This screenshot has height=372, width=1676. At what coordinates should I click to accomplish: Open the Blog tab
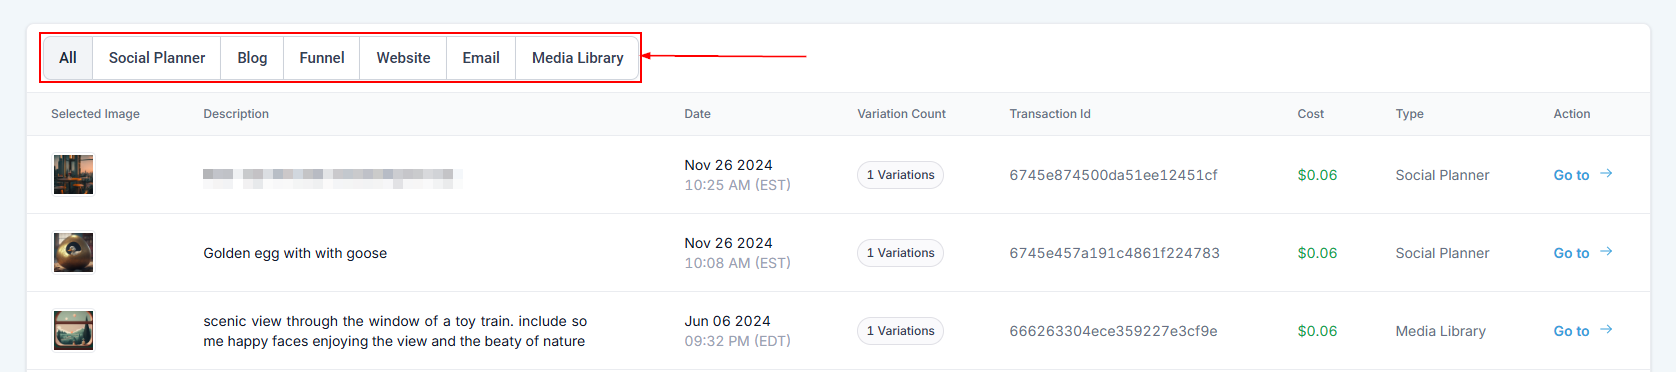pos(252,58)
